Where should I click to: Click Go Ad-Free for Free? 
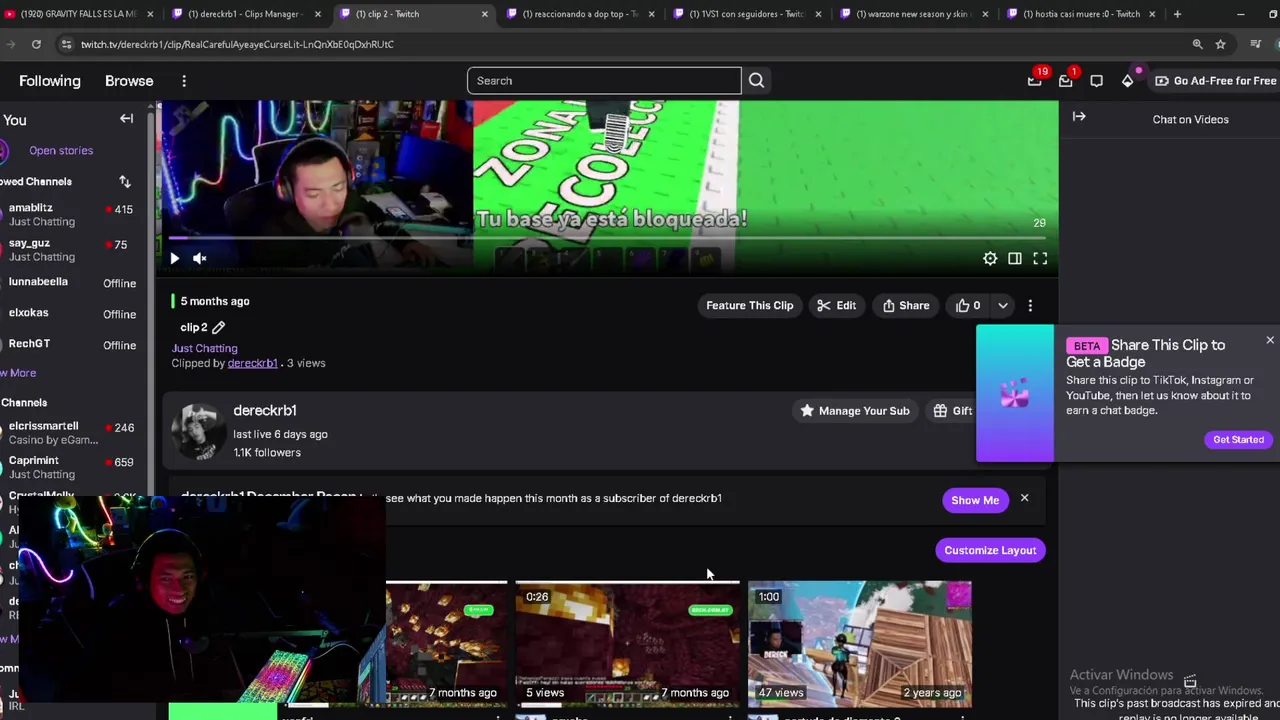pos(1216,81)
